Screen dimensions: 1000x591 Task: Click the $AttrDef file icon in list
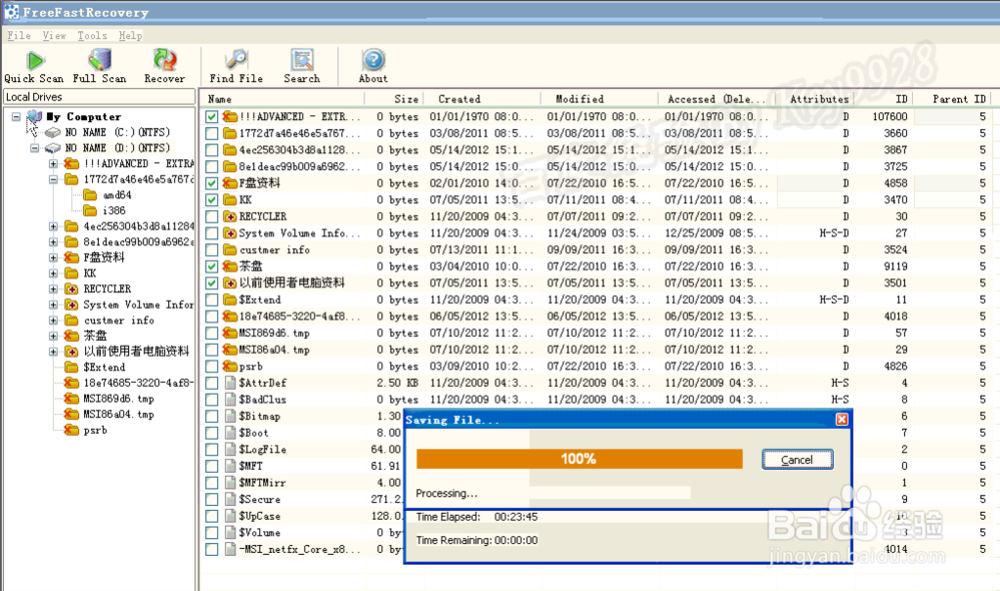[230, 383]
